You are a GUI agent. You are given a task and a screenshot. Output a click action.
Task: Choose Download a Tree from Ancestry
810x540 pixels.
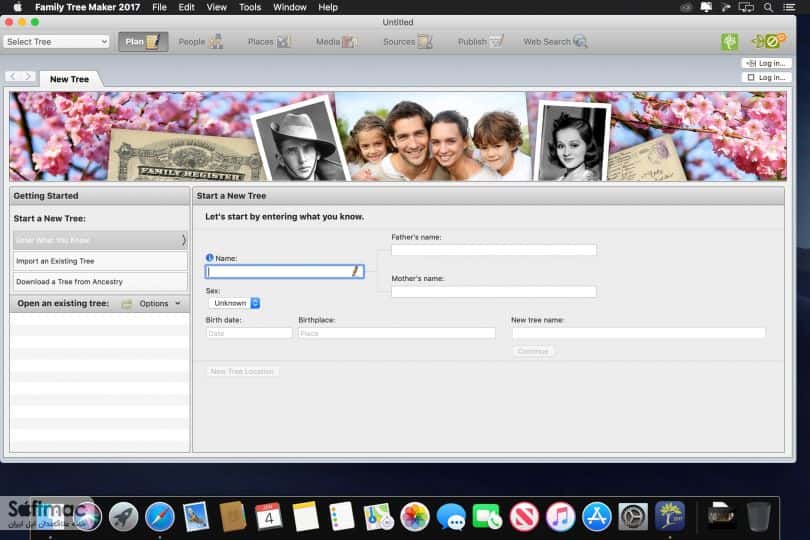click(100, 282)
